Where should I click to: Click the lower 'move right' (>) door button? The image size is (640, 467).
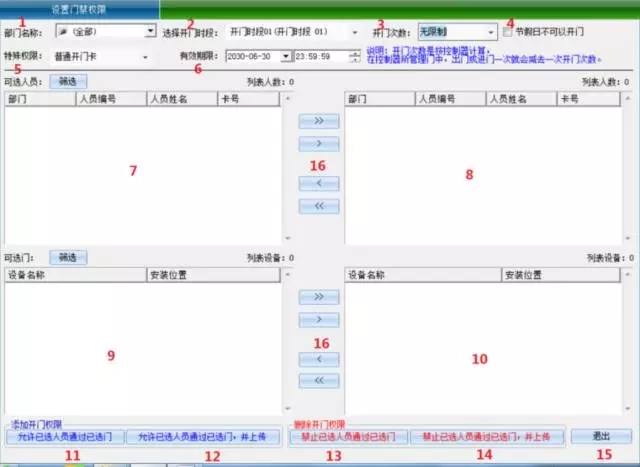pyautogui.click(x=319, y=321)
